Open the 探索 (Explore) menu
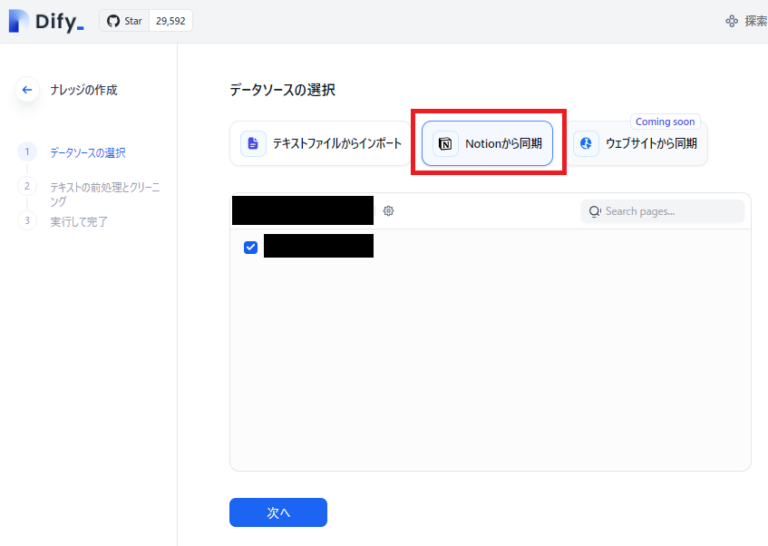The width and height of the screenshot is (768, 546). [x=746, y=21]
